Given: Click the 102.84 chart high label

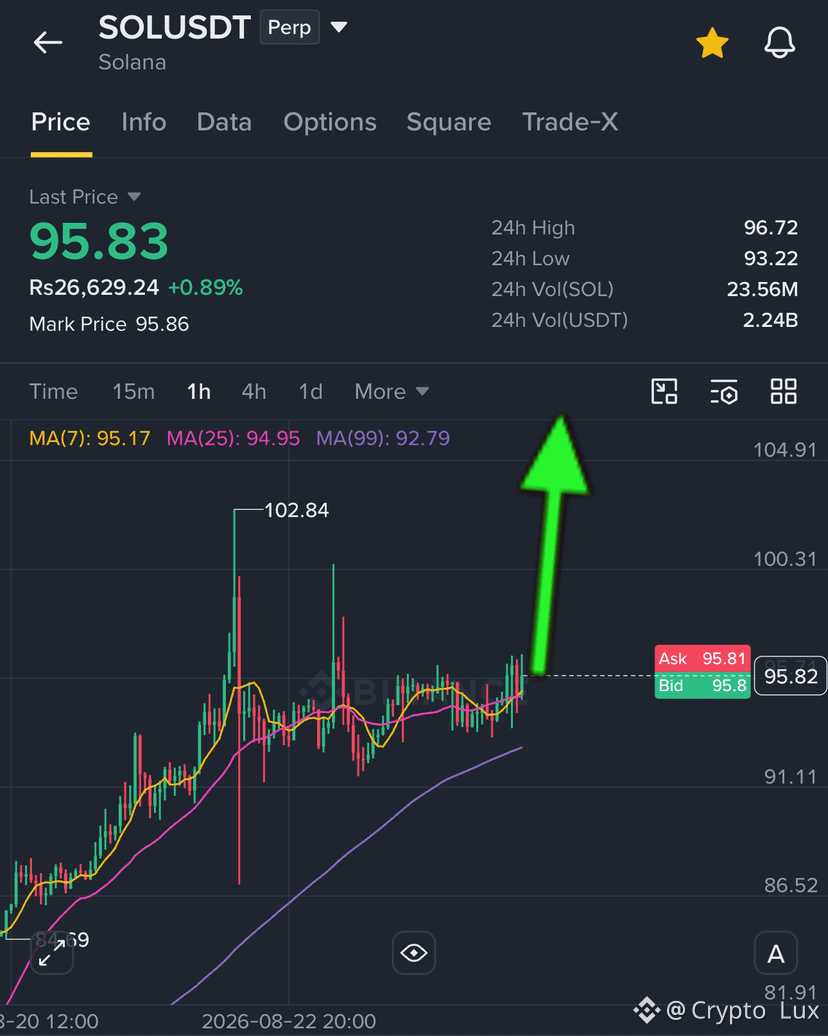Looking at the screenshot, I should click(296, 510).
